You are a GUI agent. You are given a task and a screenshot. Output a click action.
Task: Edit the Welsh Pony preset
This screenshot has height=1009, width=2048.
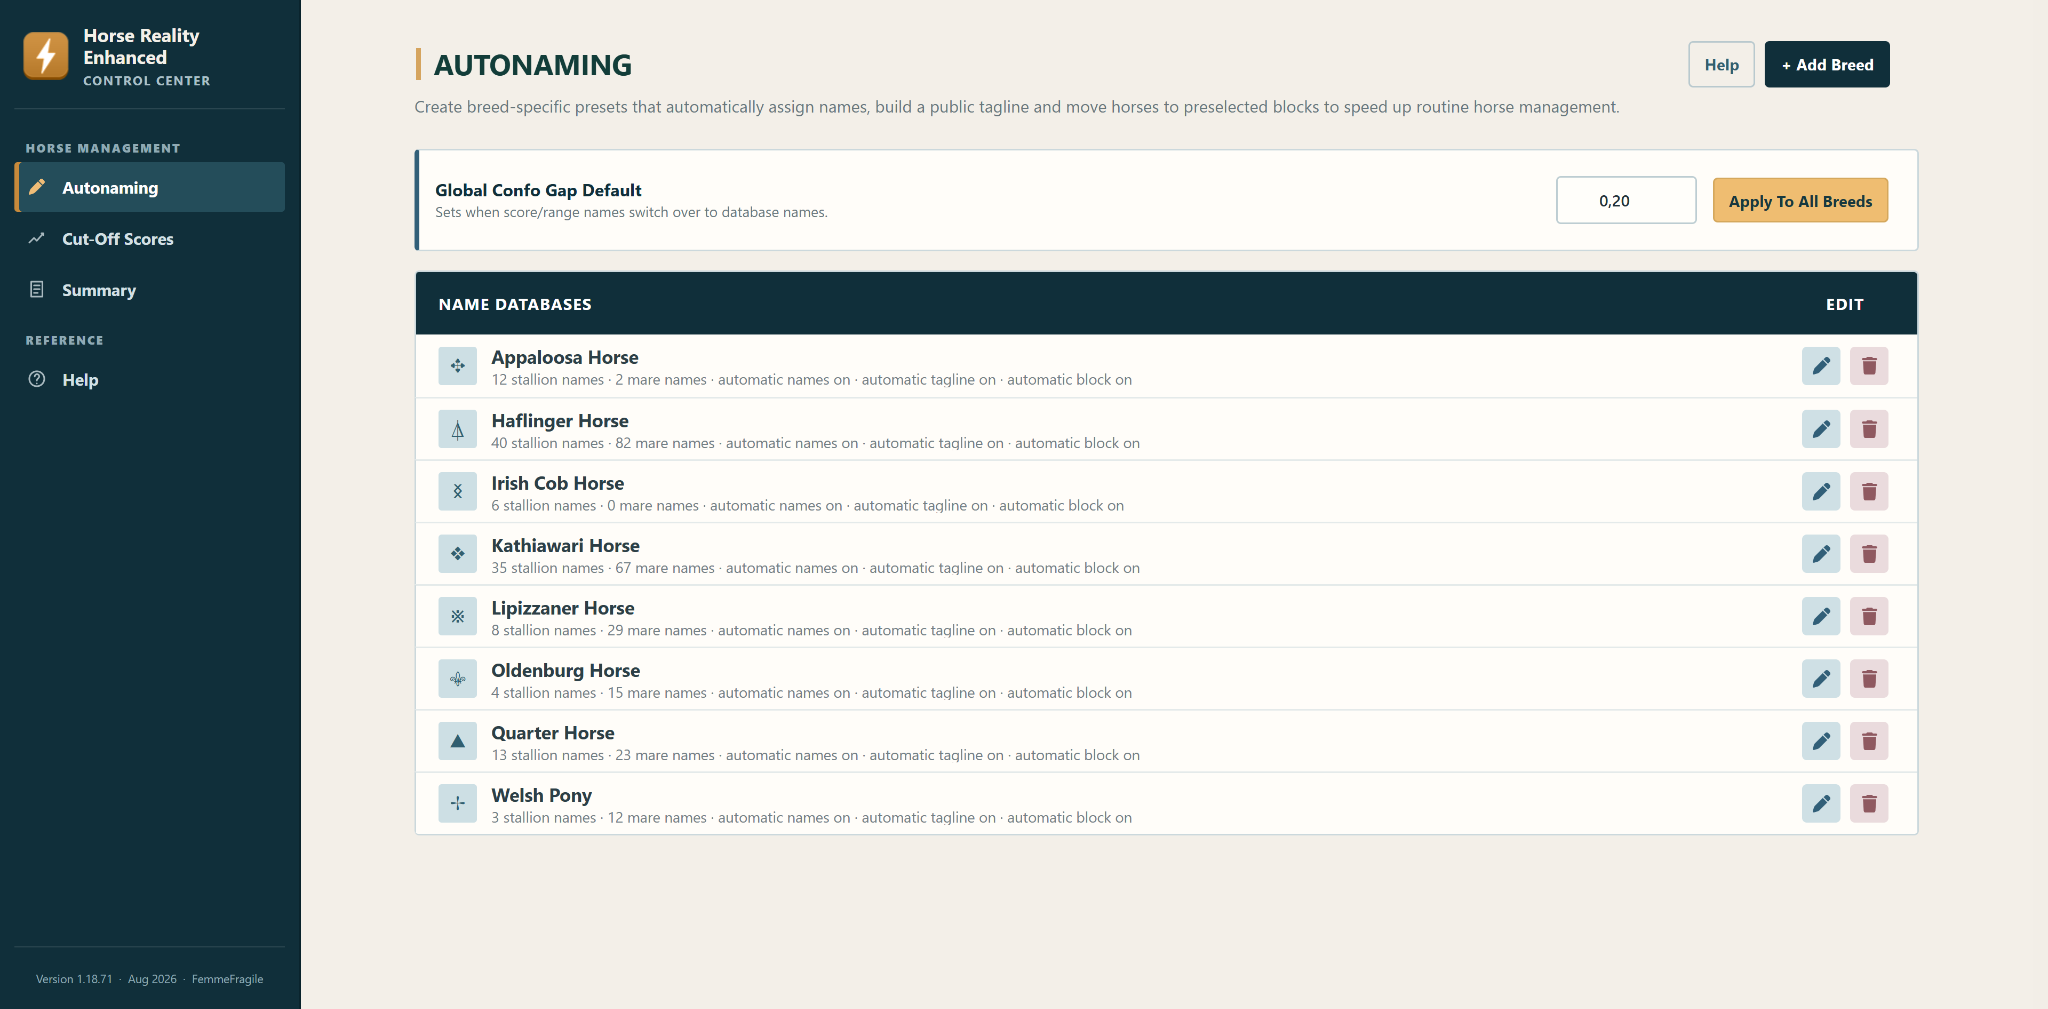(1821, 804)
